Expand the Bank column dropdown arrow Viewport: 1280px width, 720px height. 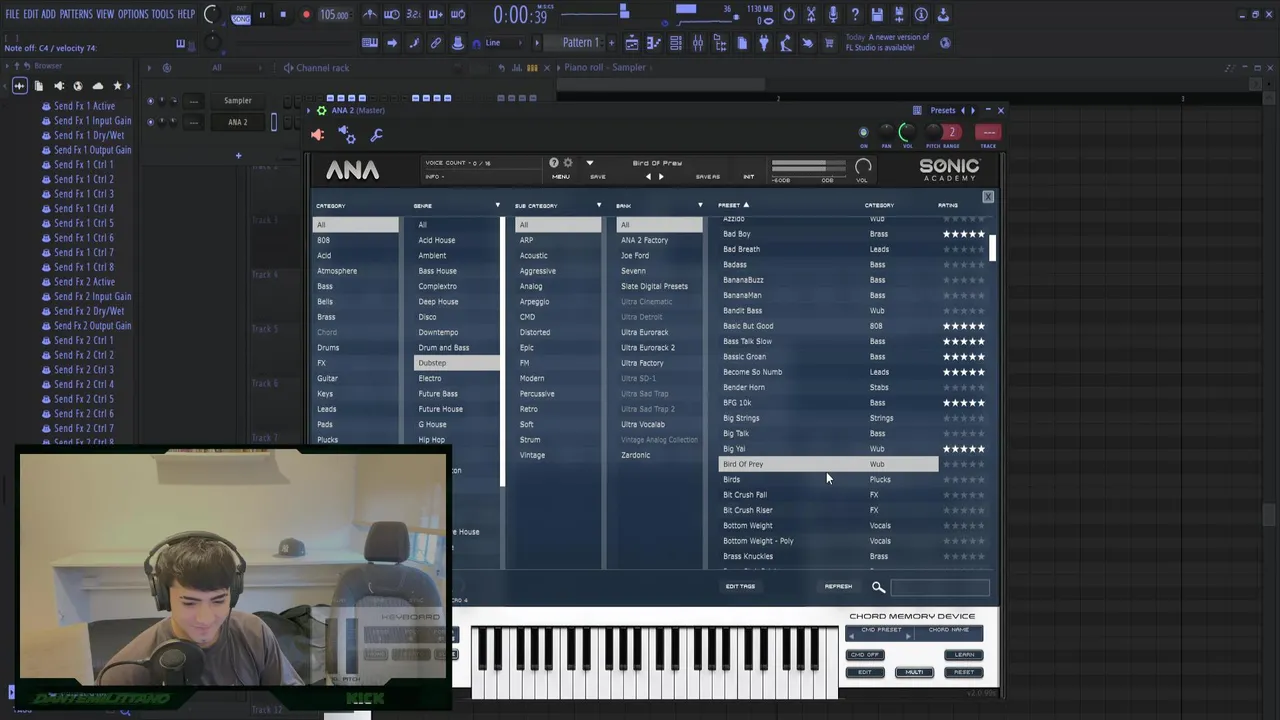tap(700, 206)
